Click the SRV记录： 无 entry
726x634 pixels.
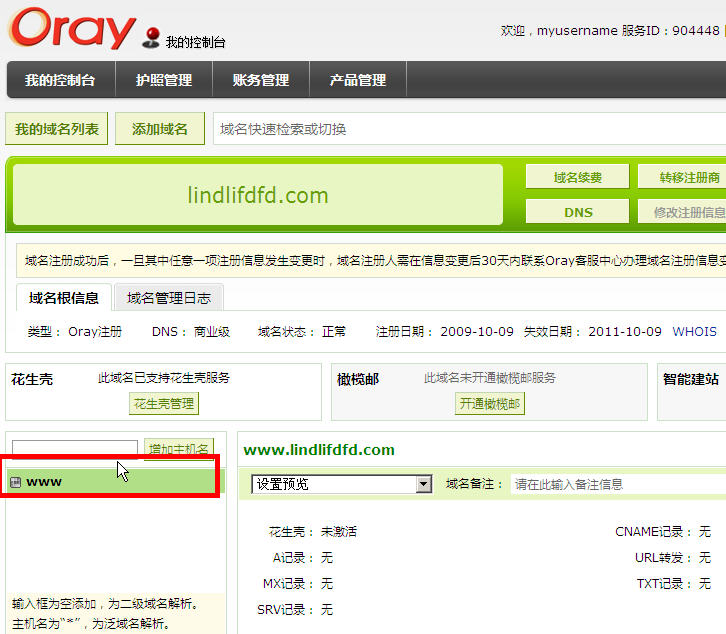pyautogui.click(x=295, y=609)
